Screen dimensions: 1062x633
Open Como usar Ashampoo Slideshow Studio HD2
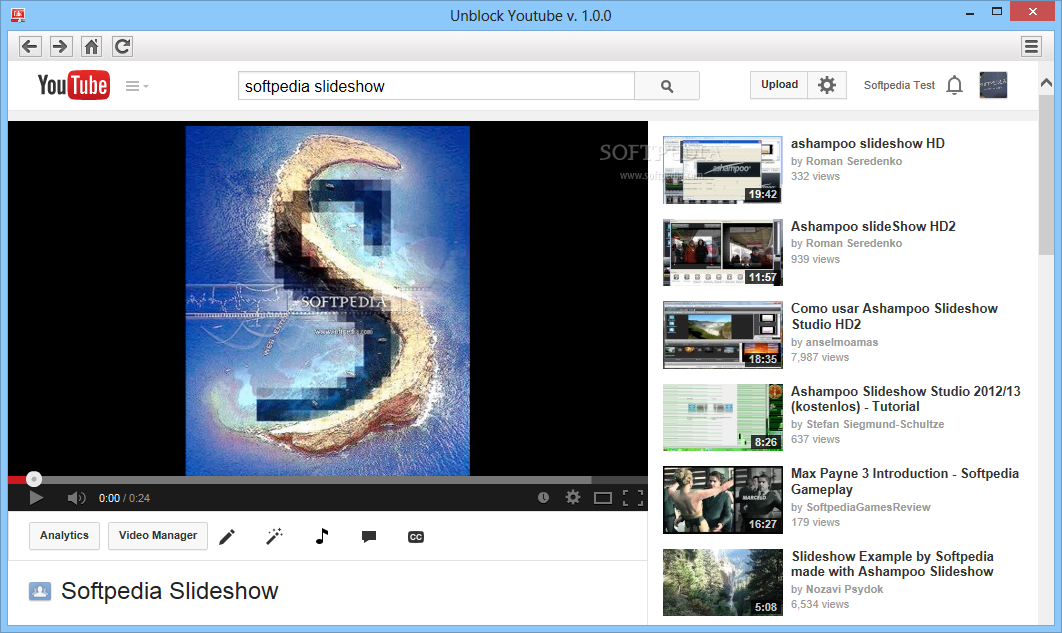pos(894,316)
